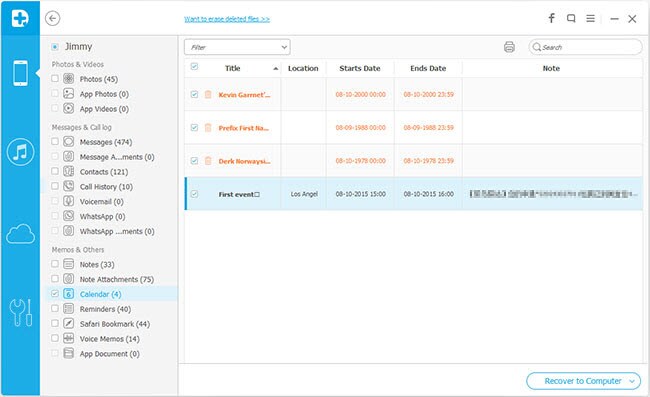Toggle the select-all header checkbox
This screenshot has height=397, width=650.
[x=194, y=66]
